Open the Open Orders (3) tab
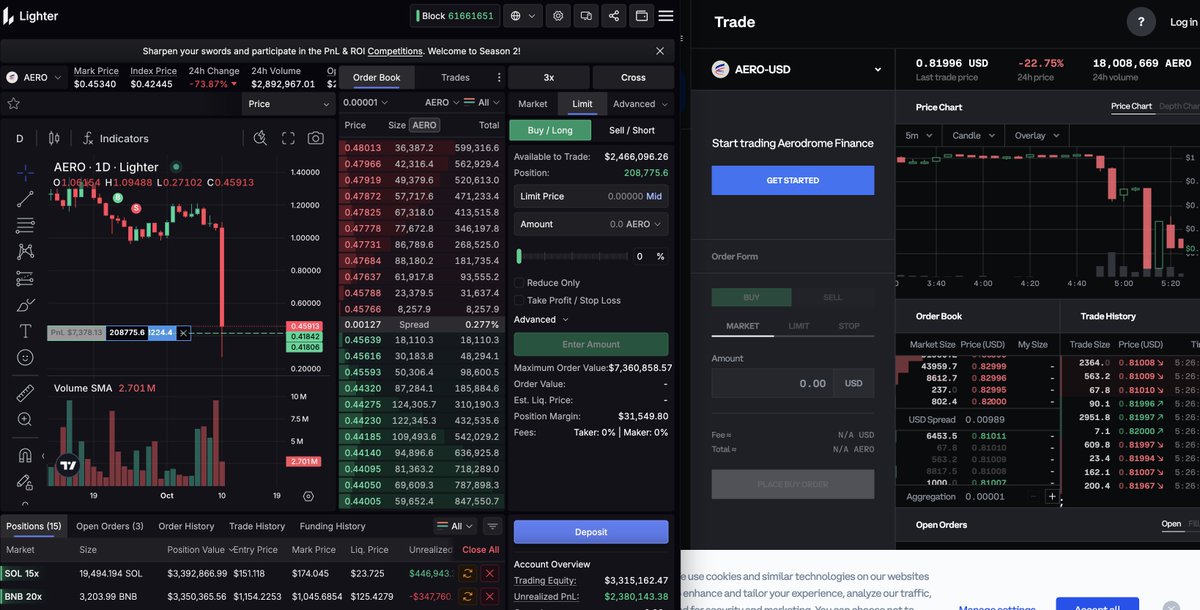This screenshot has width=1200, height=610. click(110, 526)
